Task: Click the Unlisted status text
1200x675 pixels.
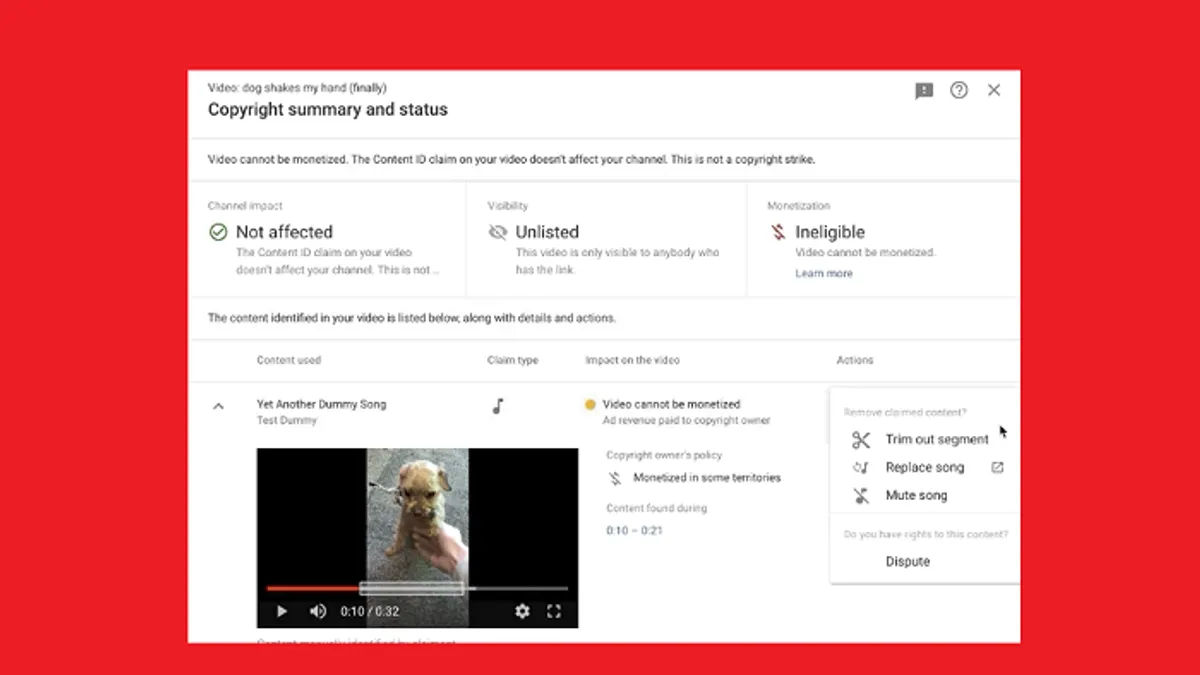Action: pos(547,232)
